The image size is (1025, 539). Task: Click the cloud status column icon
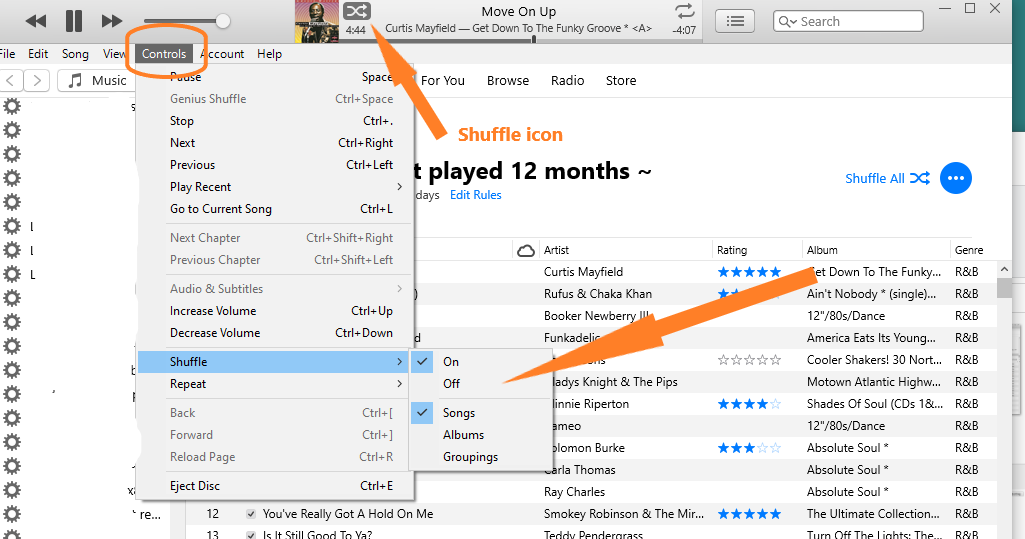click(x=526, y=250)
